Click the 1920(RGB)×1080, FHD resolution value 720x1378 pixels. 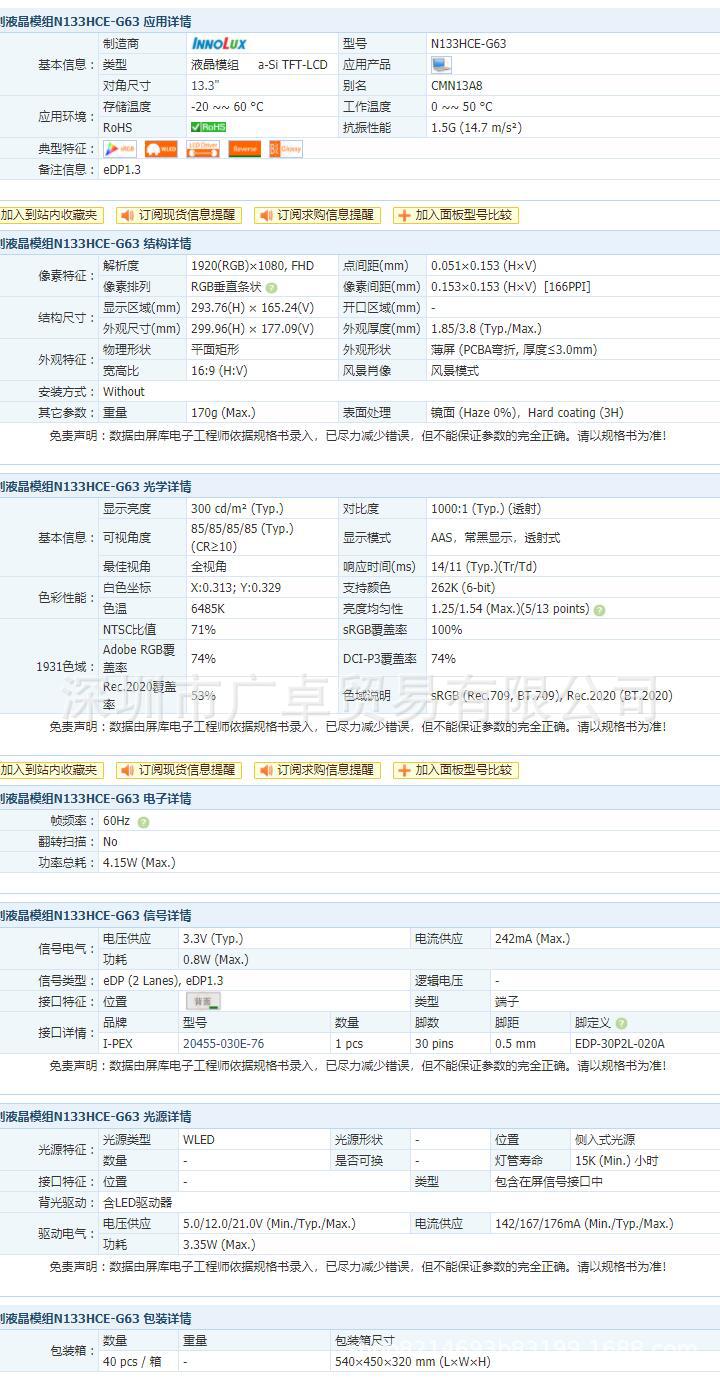click(x=252, y=266)
